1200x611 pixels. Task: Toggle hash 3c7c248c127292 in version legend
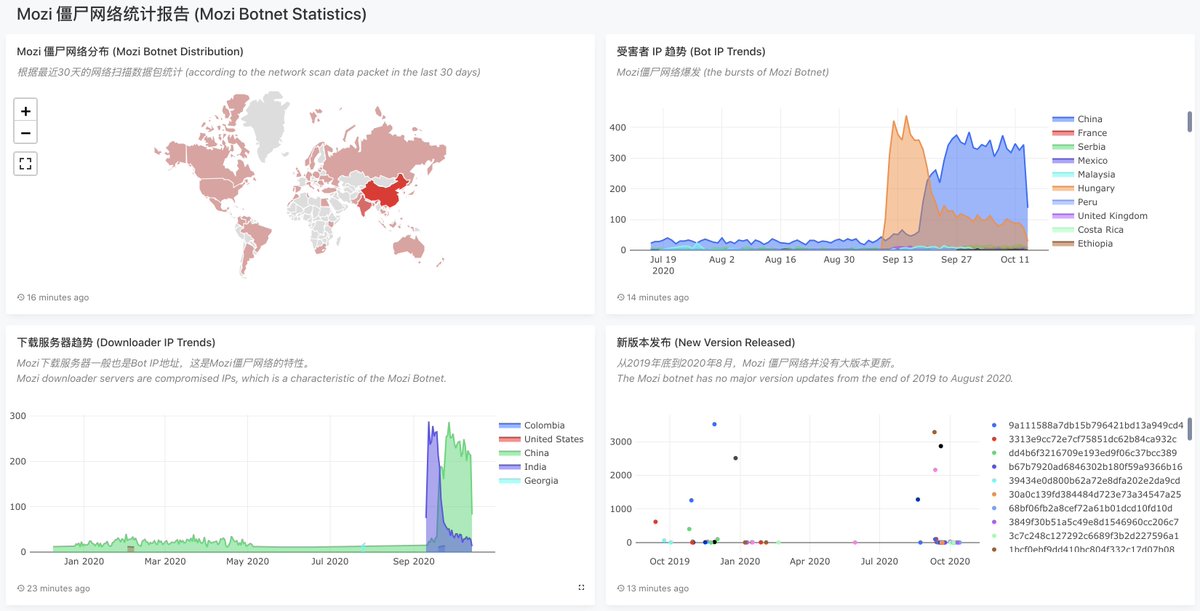[x=1086, y=536]
